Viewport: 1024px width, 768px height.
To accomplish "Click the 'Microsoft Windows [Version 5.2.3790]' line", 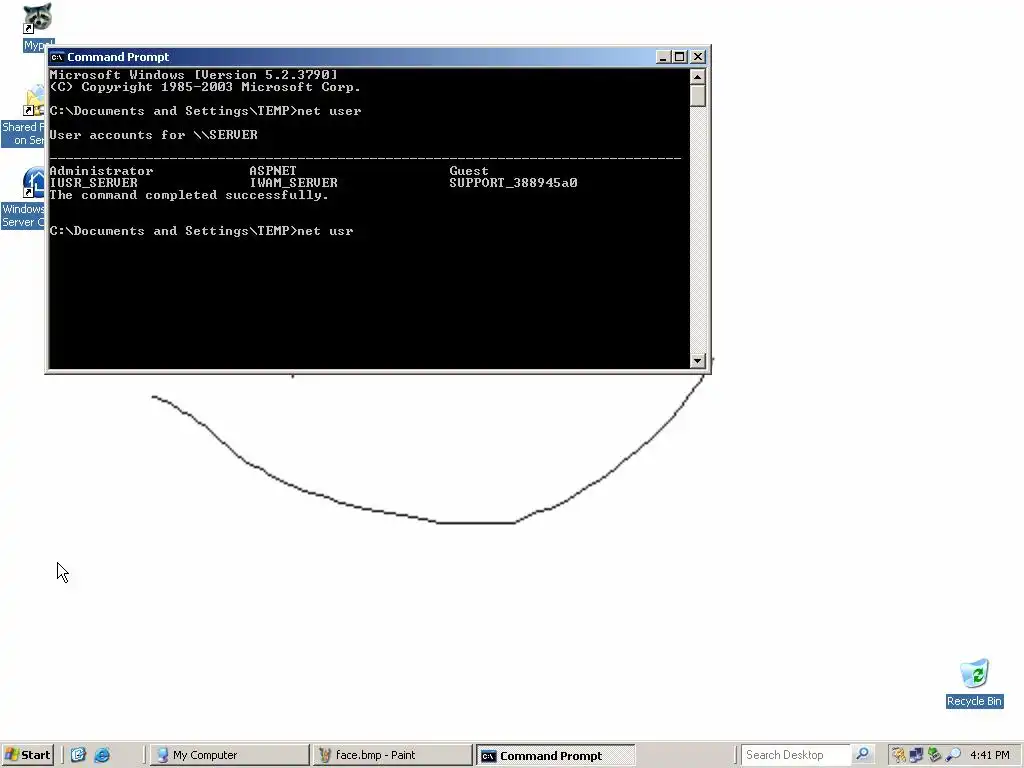I will tap(193, 75).
